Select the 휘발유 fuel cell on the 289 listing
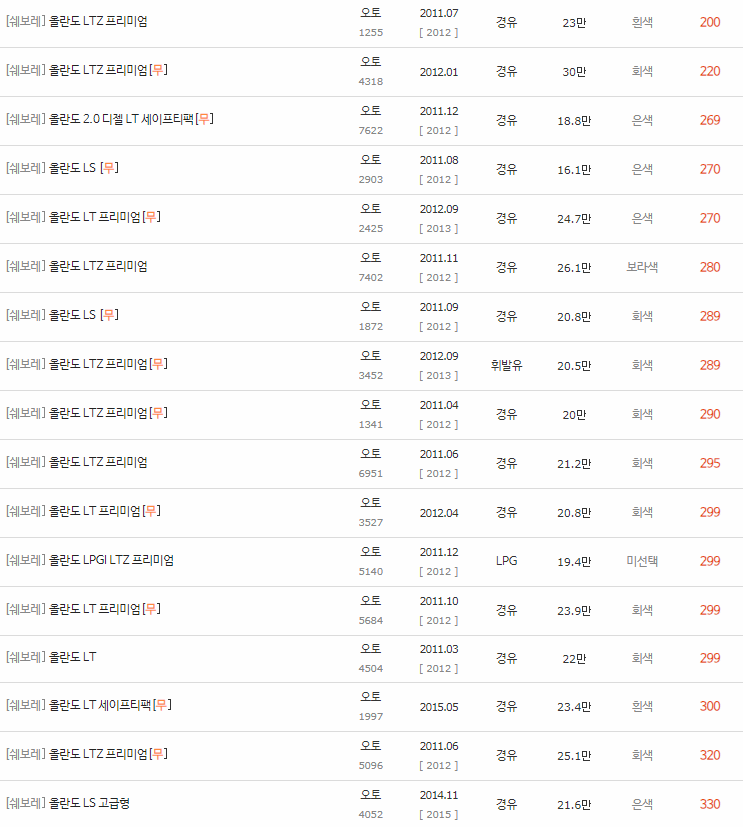Viewport: 743px width, 827px height. pos(505,364)
